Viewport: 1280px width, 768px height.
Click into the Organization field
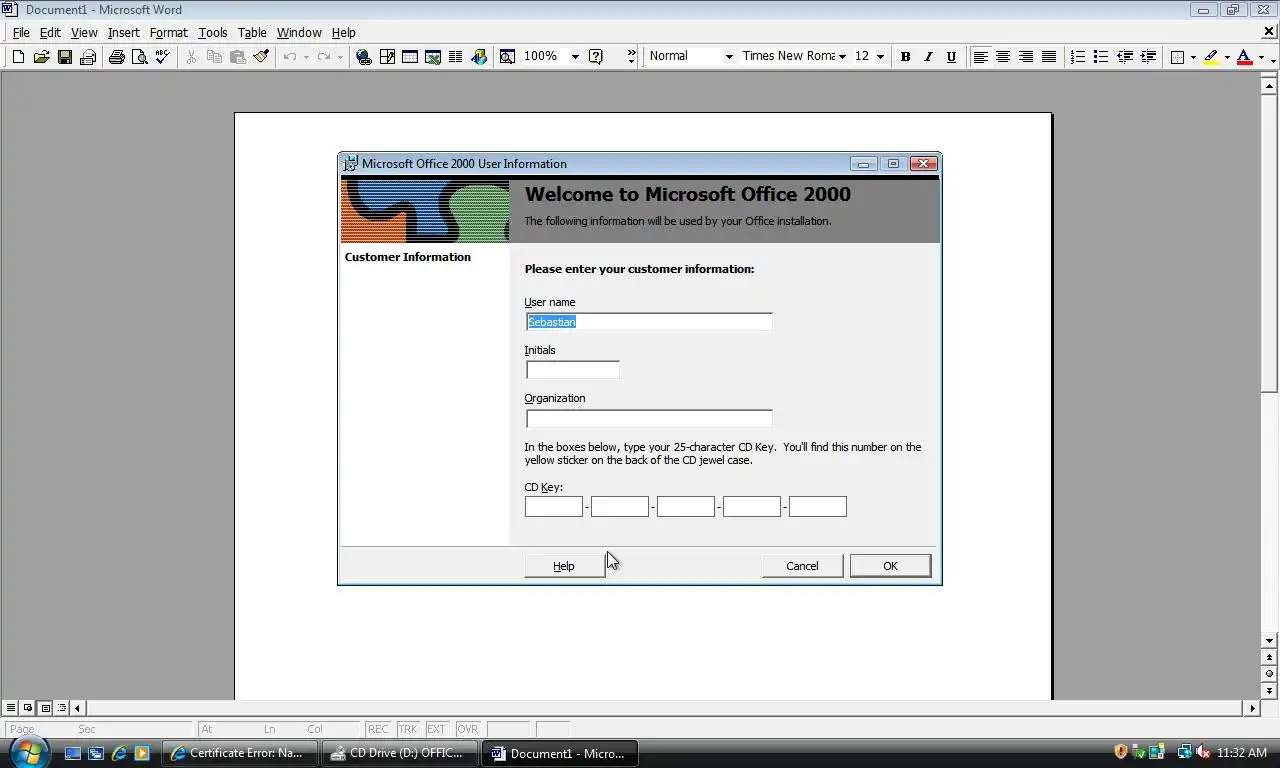tap(649, 418)
